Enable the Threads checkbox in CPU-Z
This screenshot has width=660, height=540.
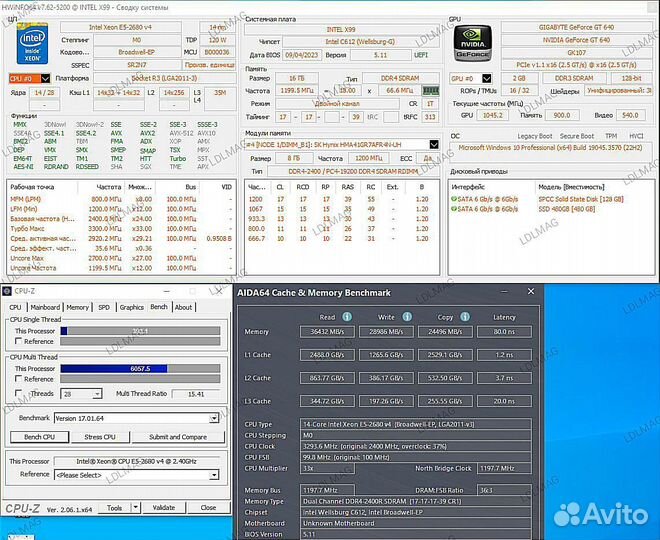click(x=19, y=393)
